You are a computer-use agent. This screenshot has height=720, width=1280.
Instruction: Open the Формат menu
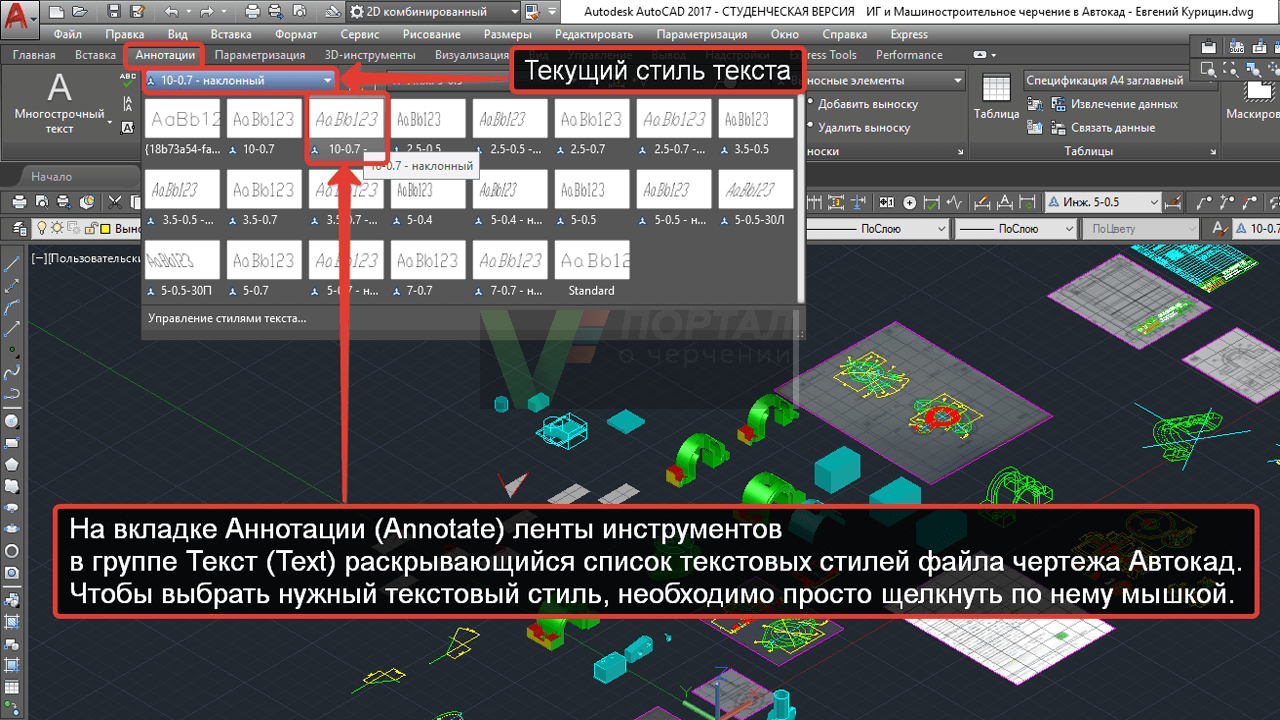tap(296, 34)
